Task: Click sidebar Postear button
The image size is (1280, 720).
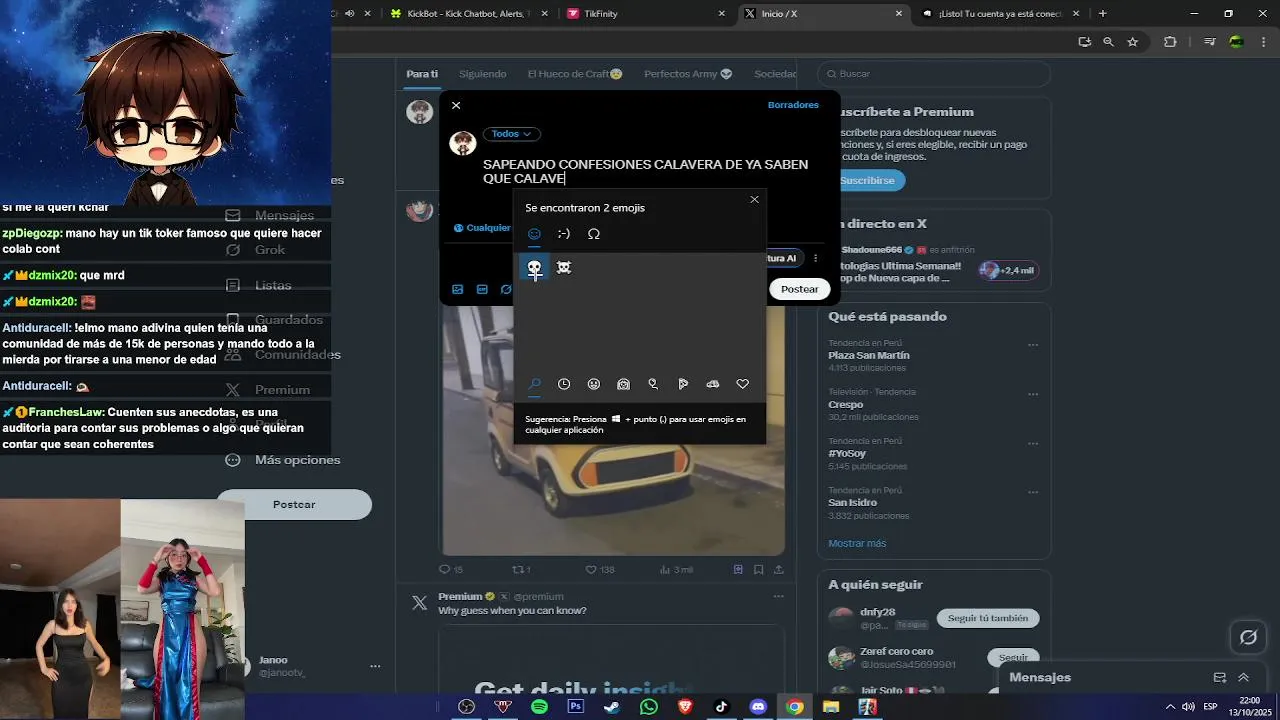Action: (x=294, y=505)
